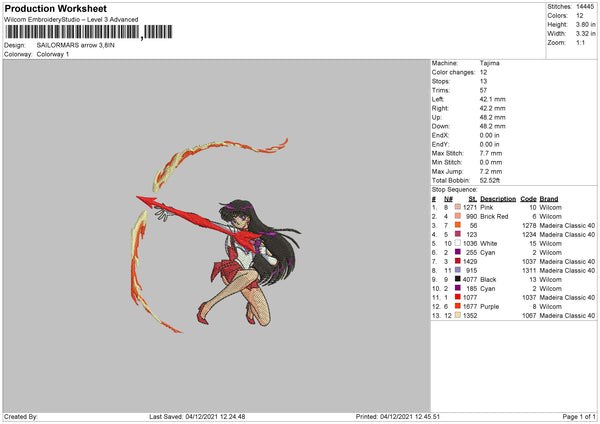Image resolution: width=600 pixels, height=424 pixels.
Task: Click the Brand column header
Action: (549, 199)
